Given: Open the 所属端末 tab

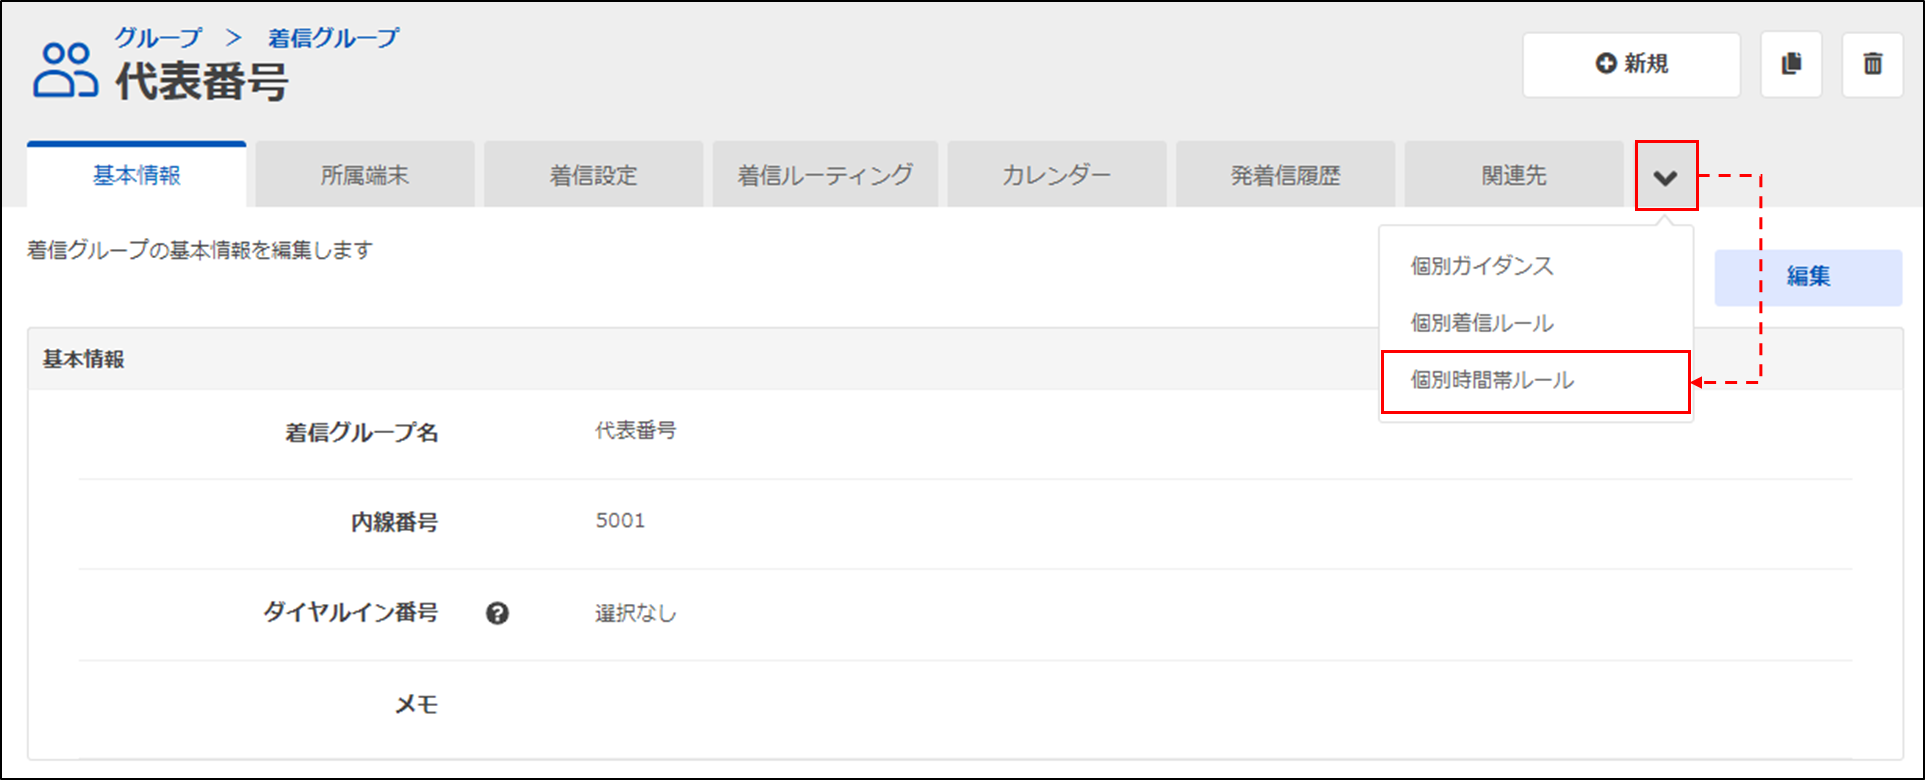Looking at the screenshot, I should click(x=365, y=176).
